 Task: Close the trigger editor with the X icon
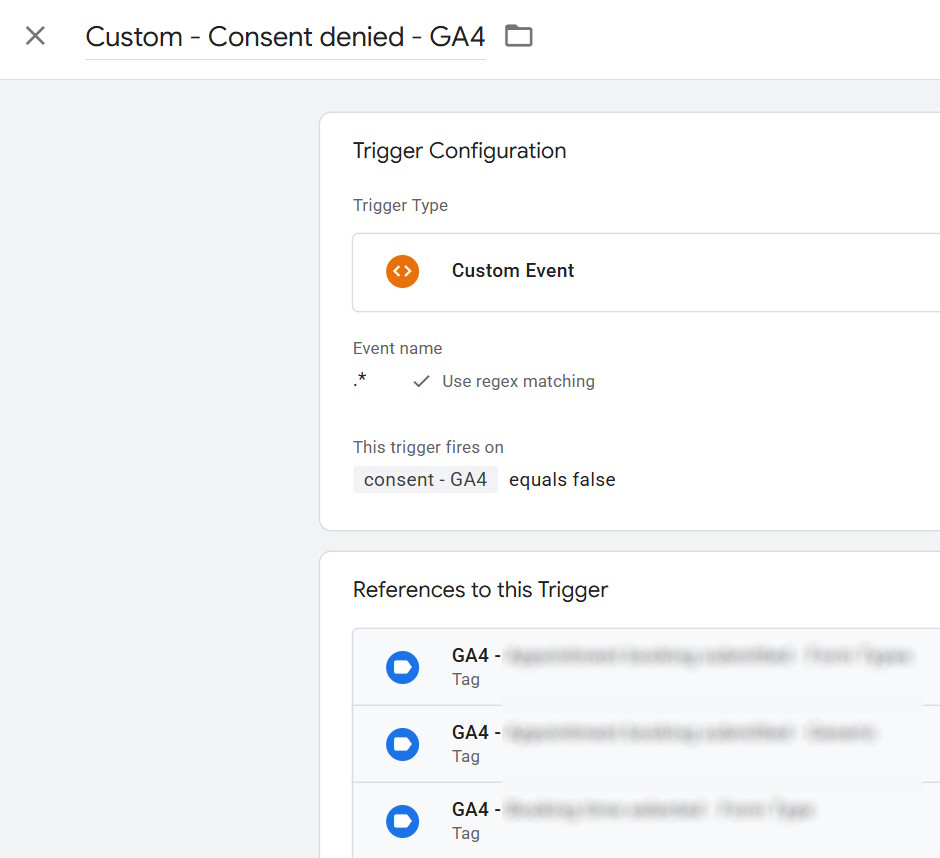click(35, 36)
